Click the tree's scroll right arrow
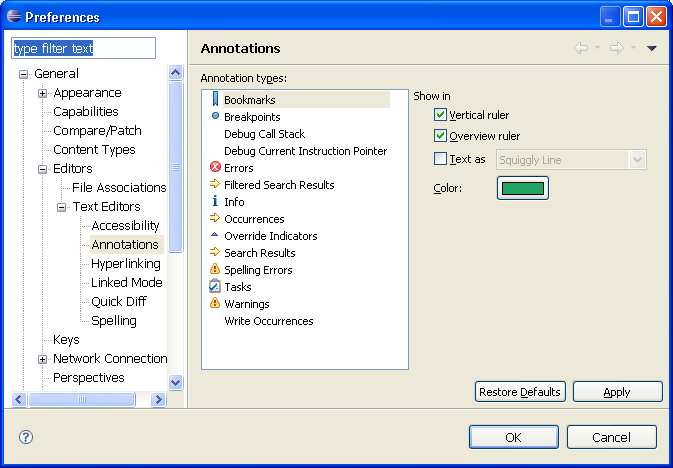The image size is (673, 468). (158, 399)
